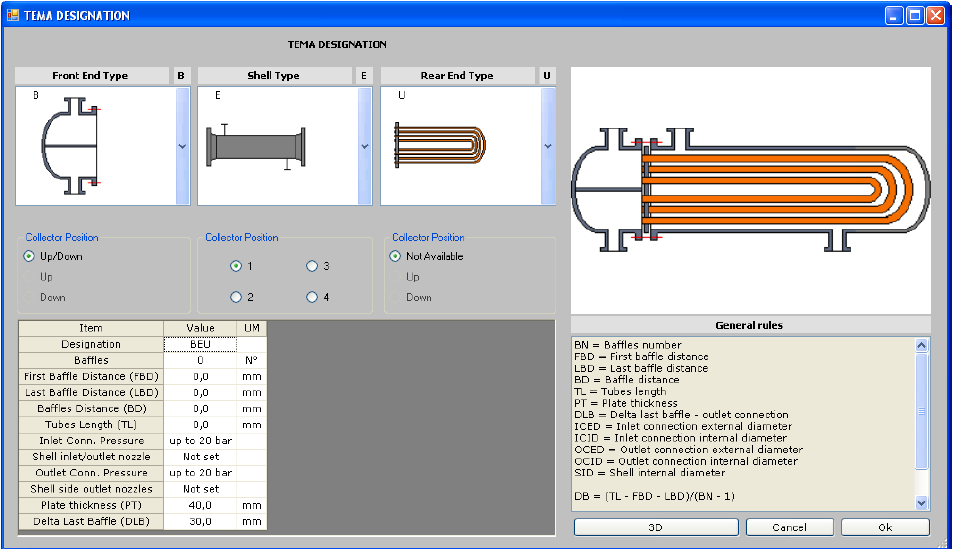955x549 pixels.
Task: Minimize the TEMA Designation window
Action: 893,16
